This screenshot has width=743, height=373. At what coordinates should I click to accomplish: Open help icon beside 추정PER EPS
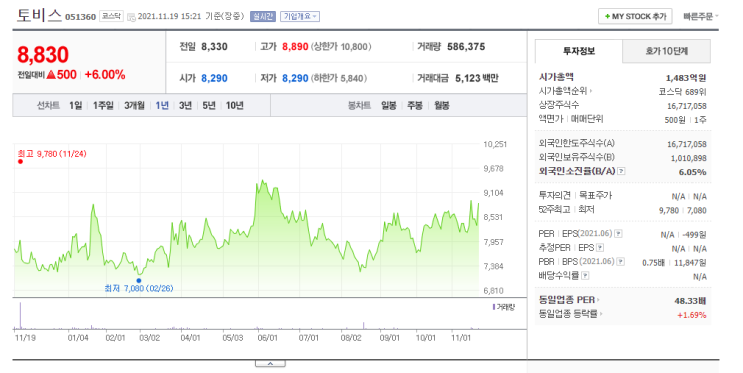[x=600, y=247]
